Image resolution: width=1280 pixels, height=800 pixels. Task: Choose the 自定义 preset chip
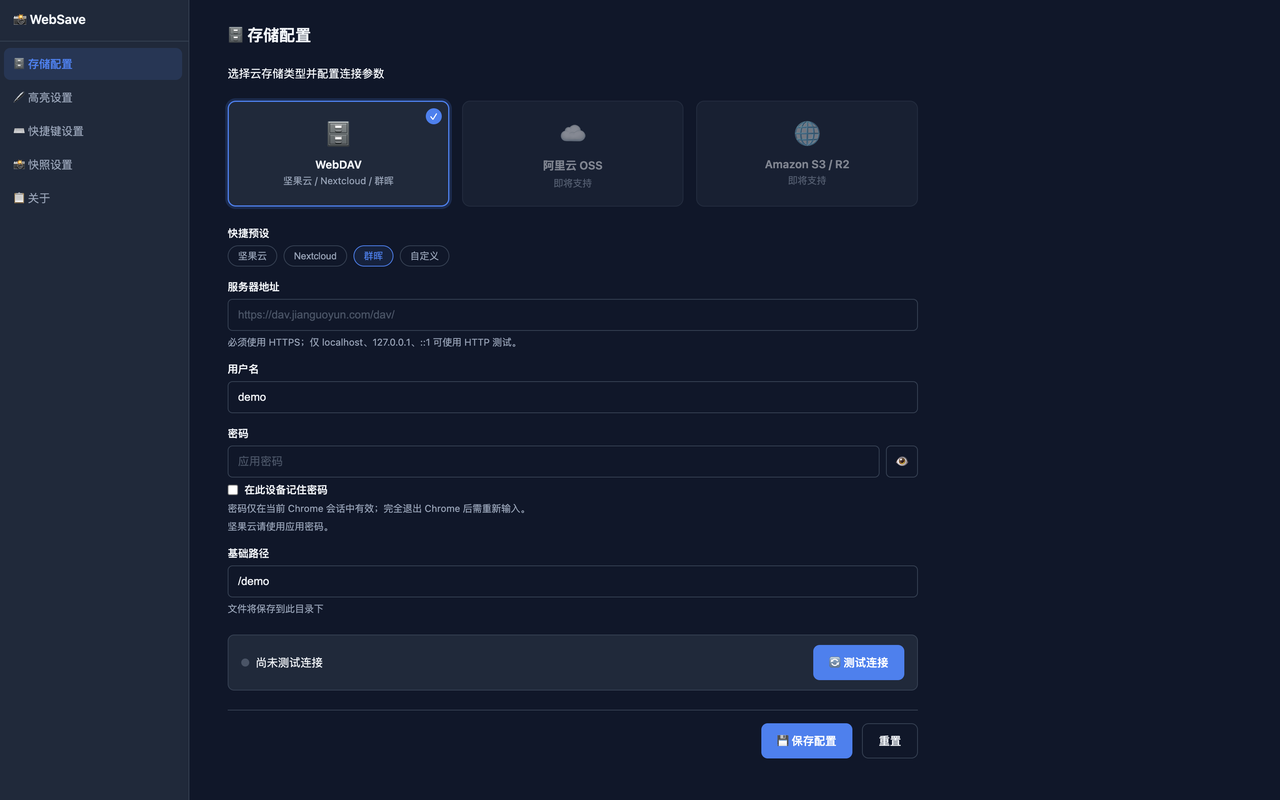tap(424, 256)
